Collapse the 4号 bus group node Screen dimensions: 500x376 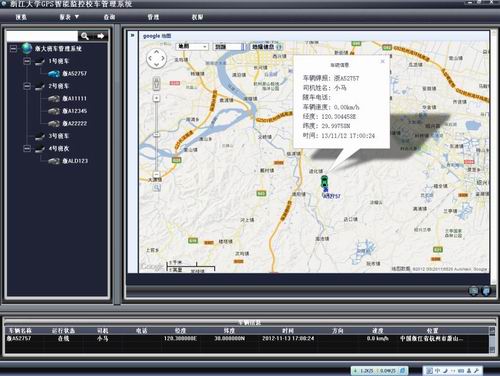[27, 148]
